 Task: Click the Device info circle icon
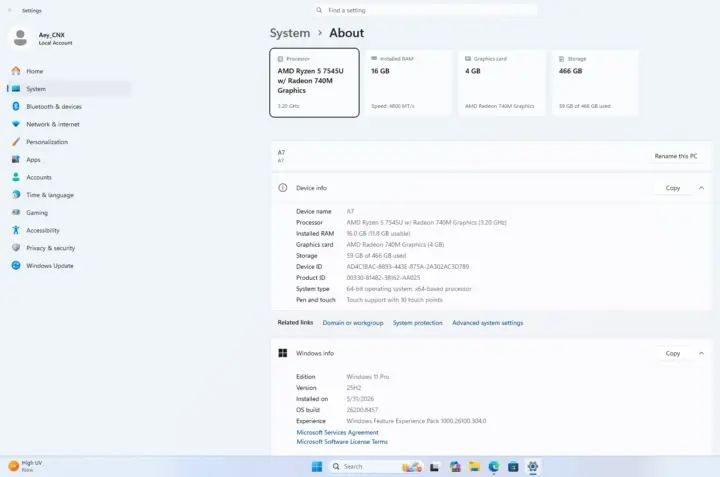coord(283,188)
